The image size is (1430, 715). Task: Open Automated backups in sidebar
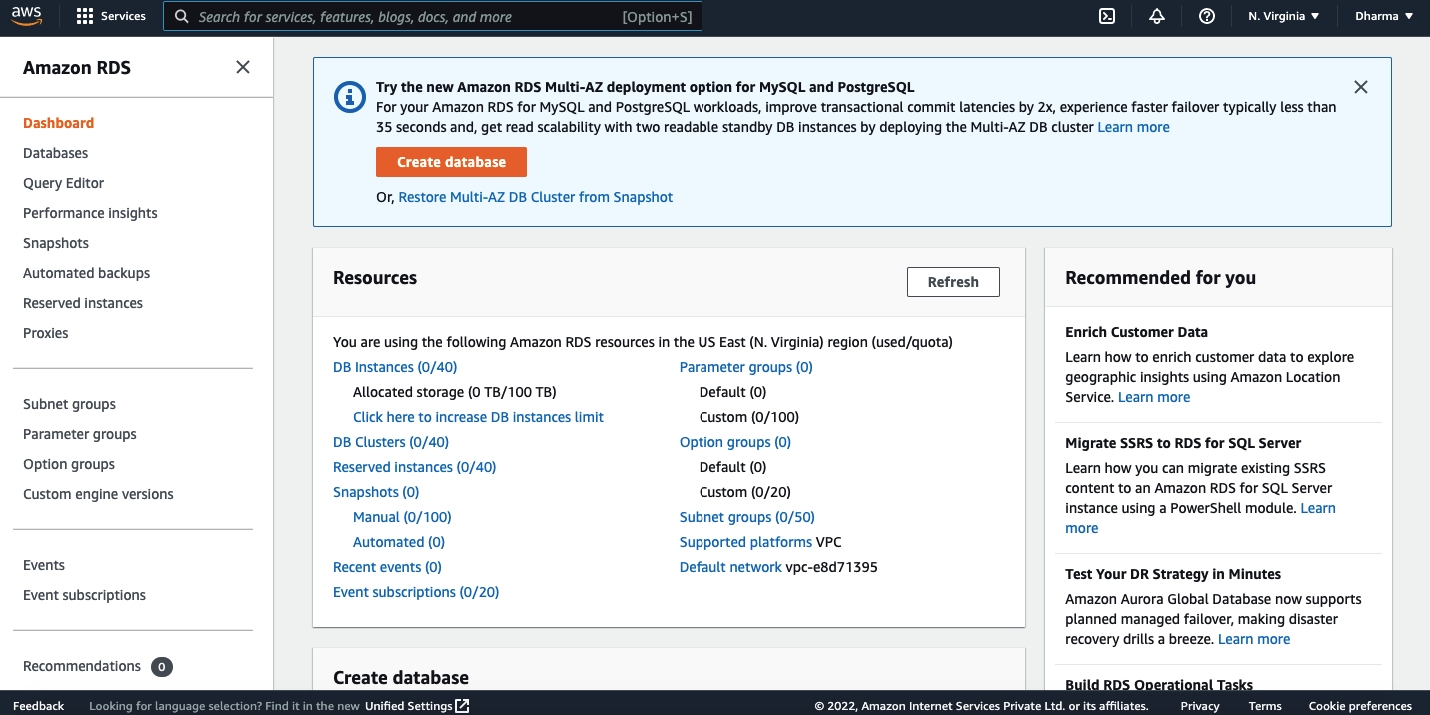(x=86, y=273)
